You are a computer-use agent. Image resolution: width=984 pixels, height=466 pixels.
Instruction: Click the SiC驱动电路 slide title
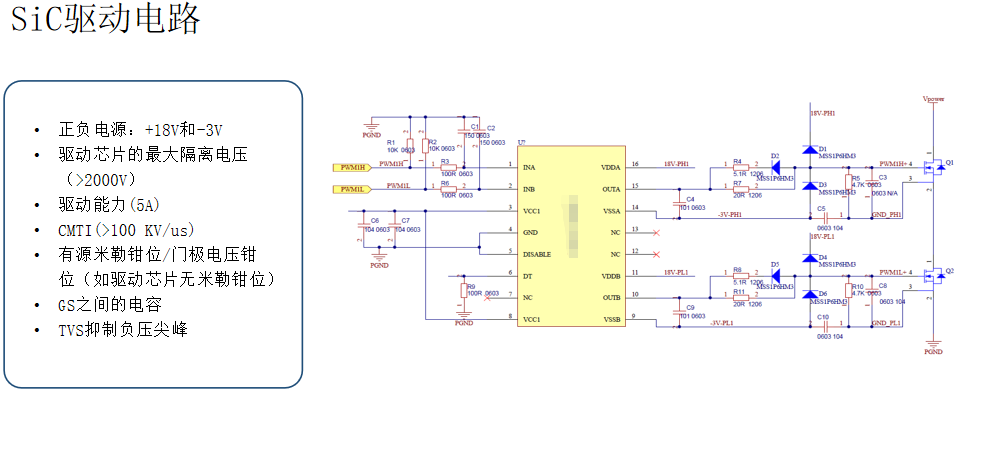point(106,18)
